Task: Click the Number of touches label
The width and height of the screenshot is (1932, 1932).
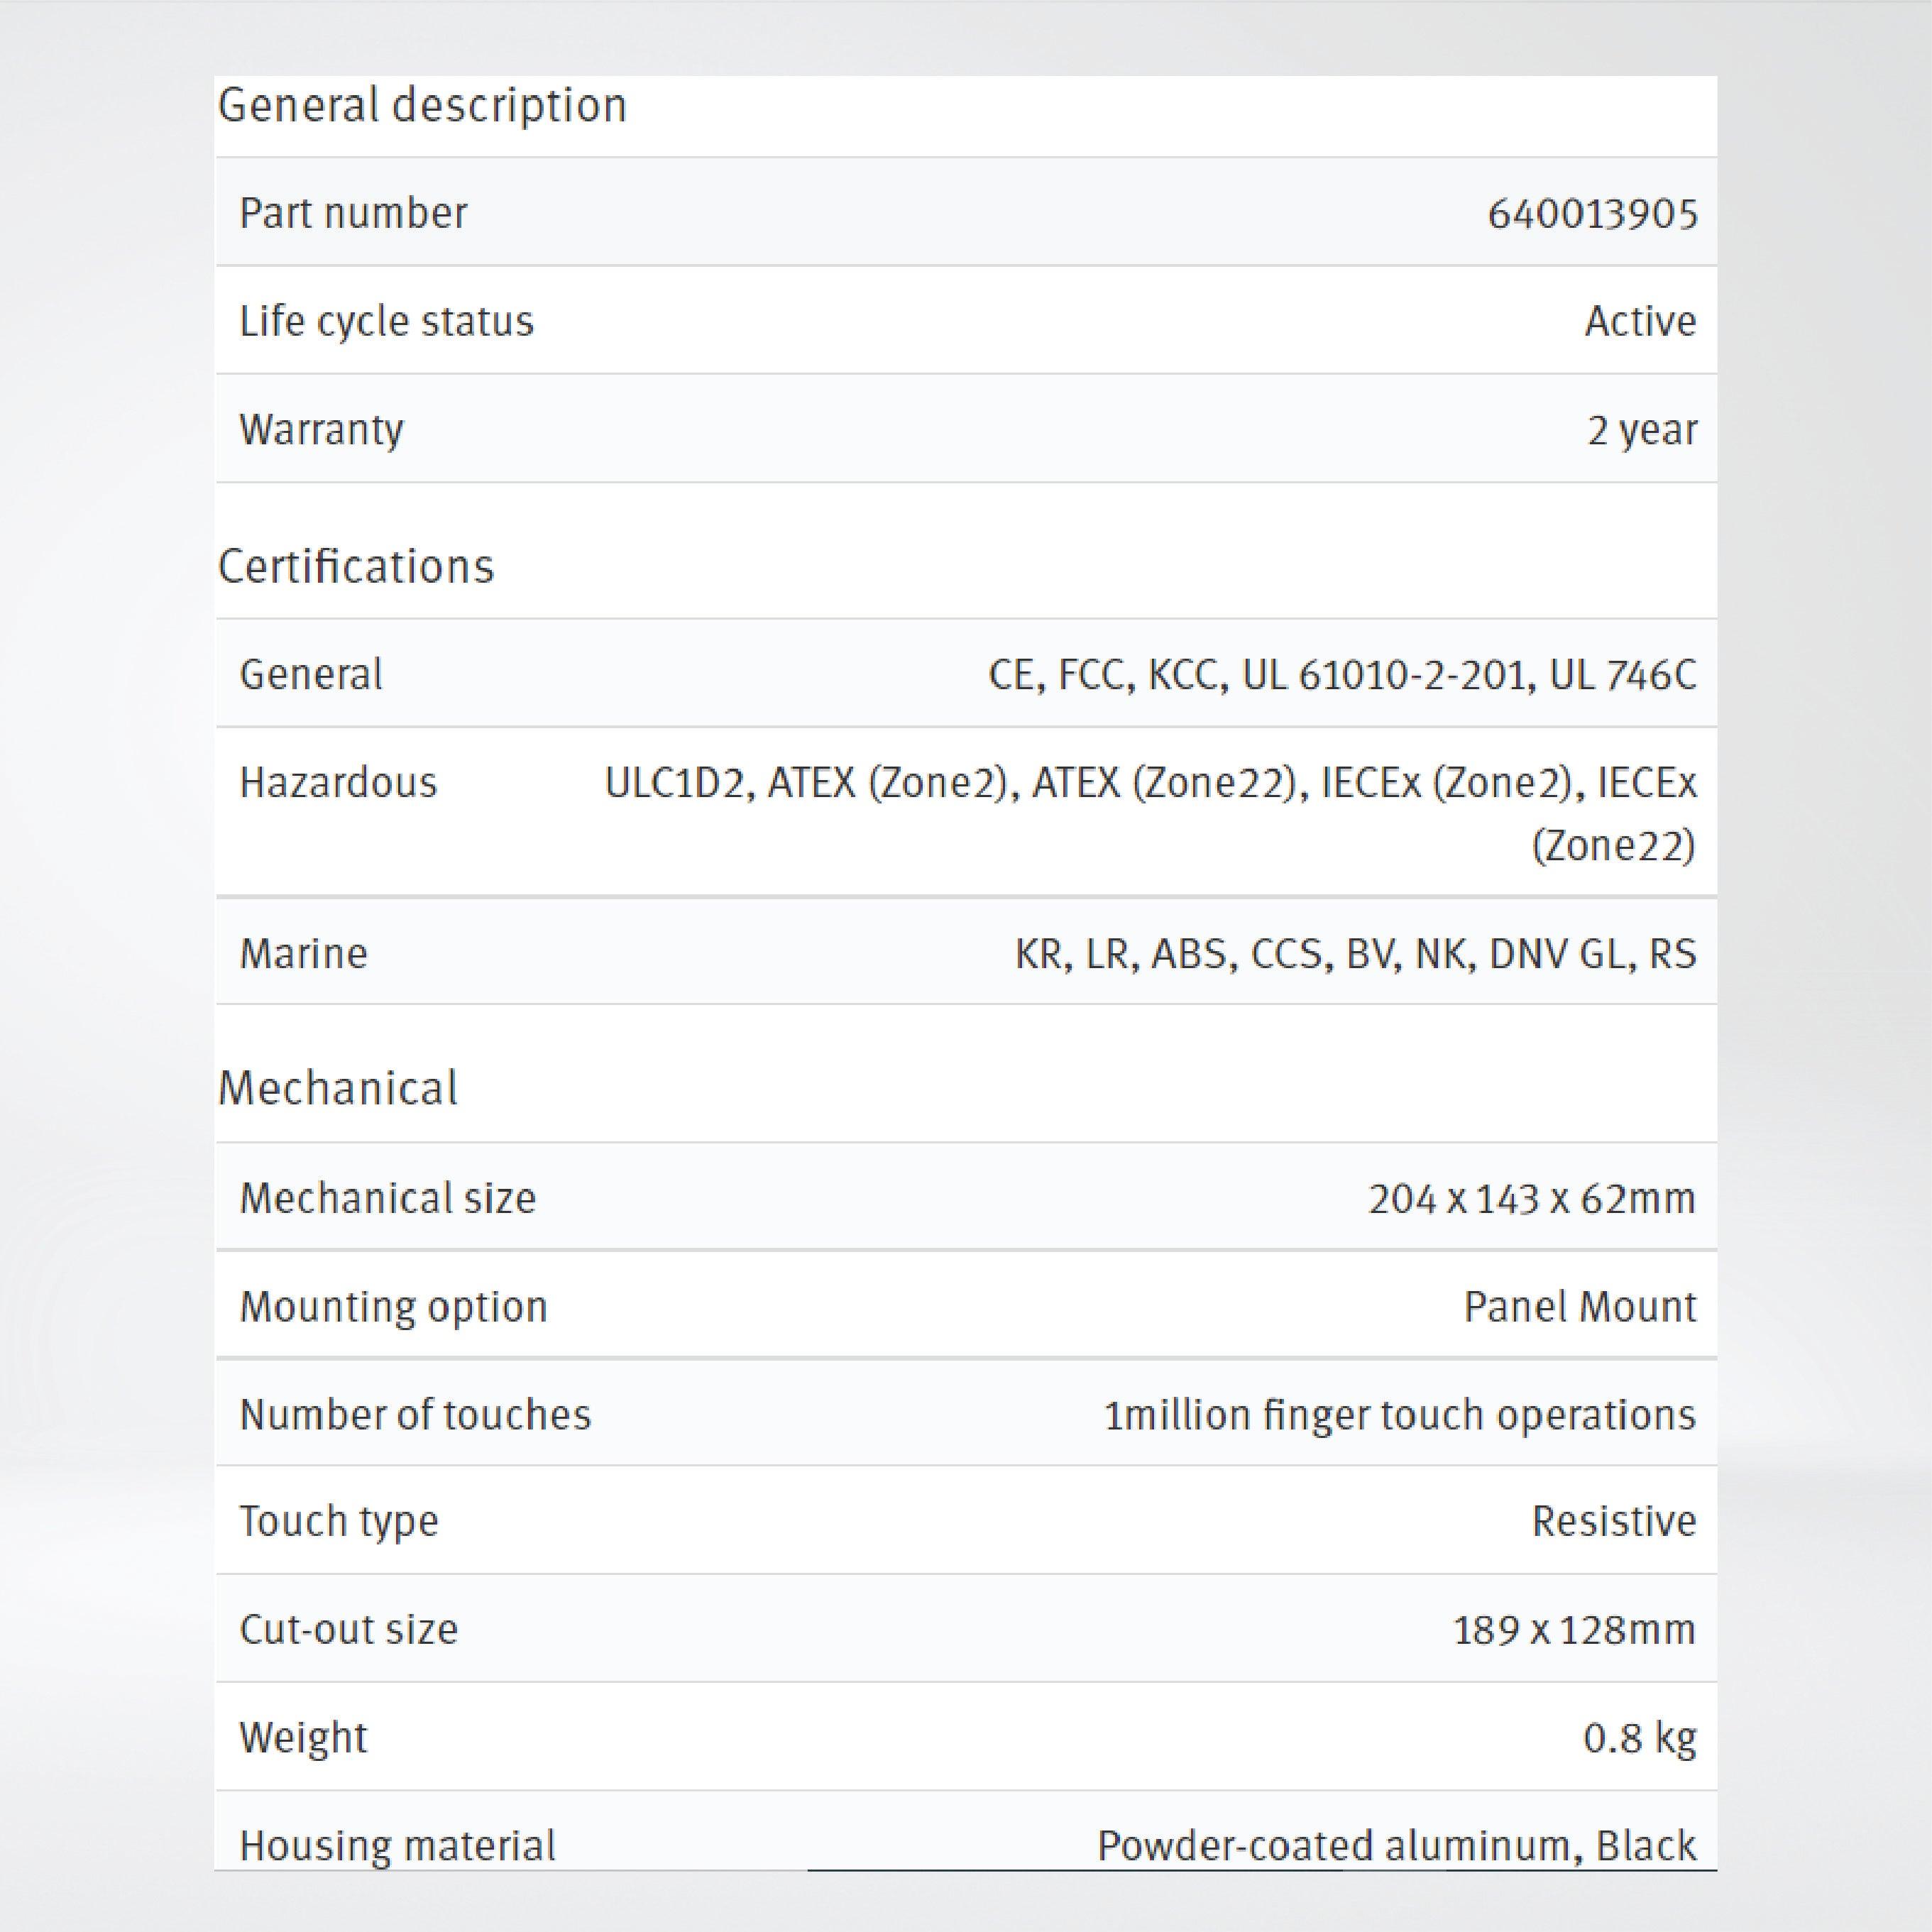Action: tap(415, 1415)
